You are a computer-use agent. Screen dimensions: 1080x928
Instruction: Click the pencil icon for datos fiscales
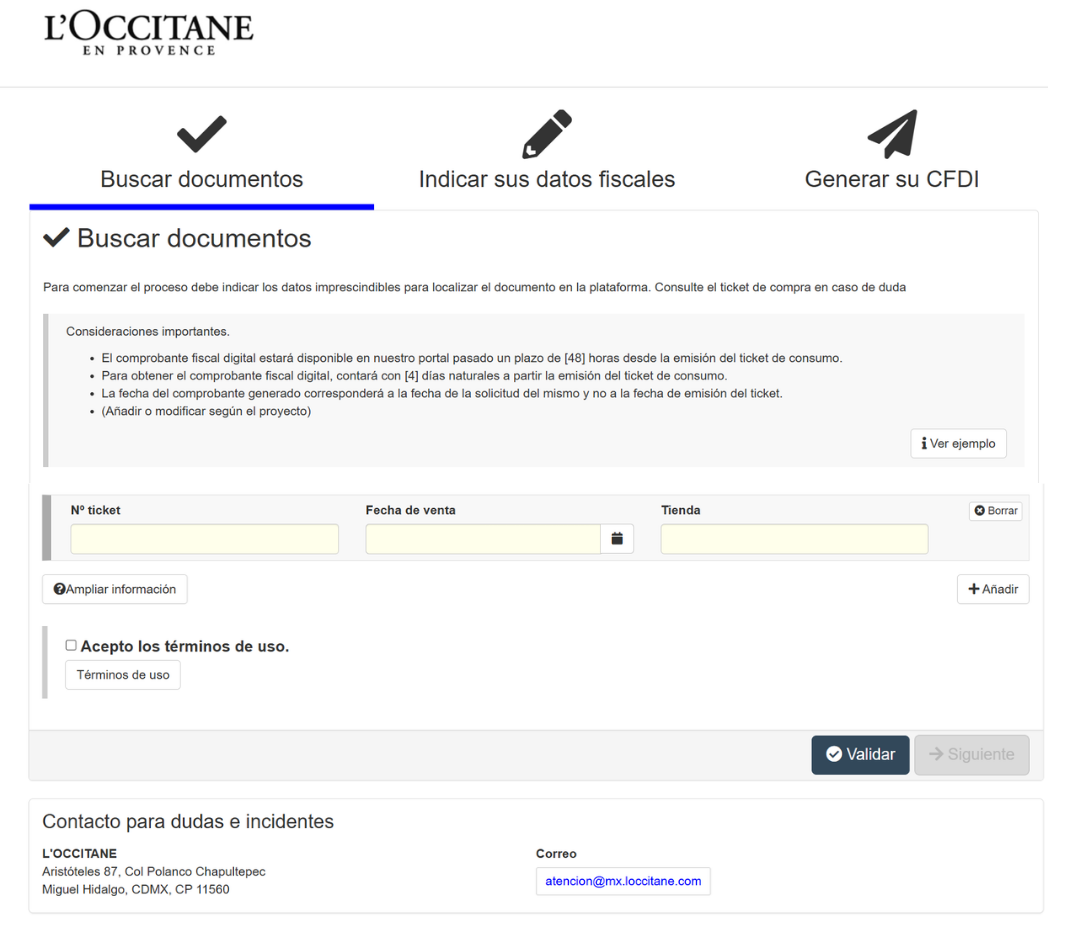(546, 135)
